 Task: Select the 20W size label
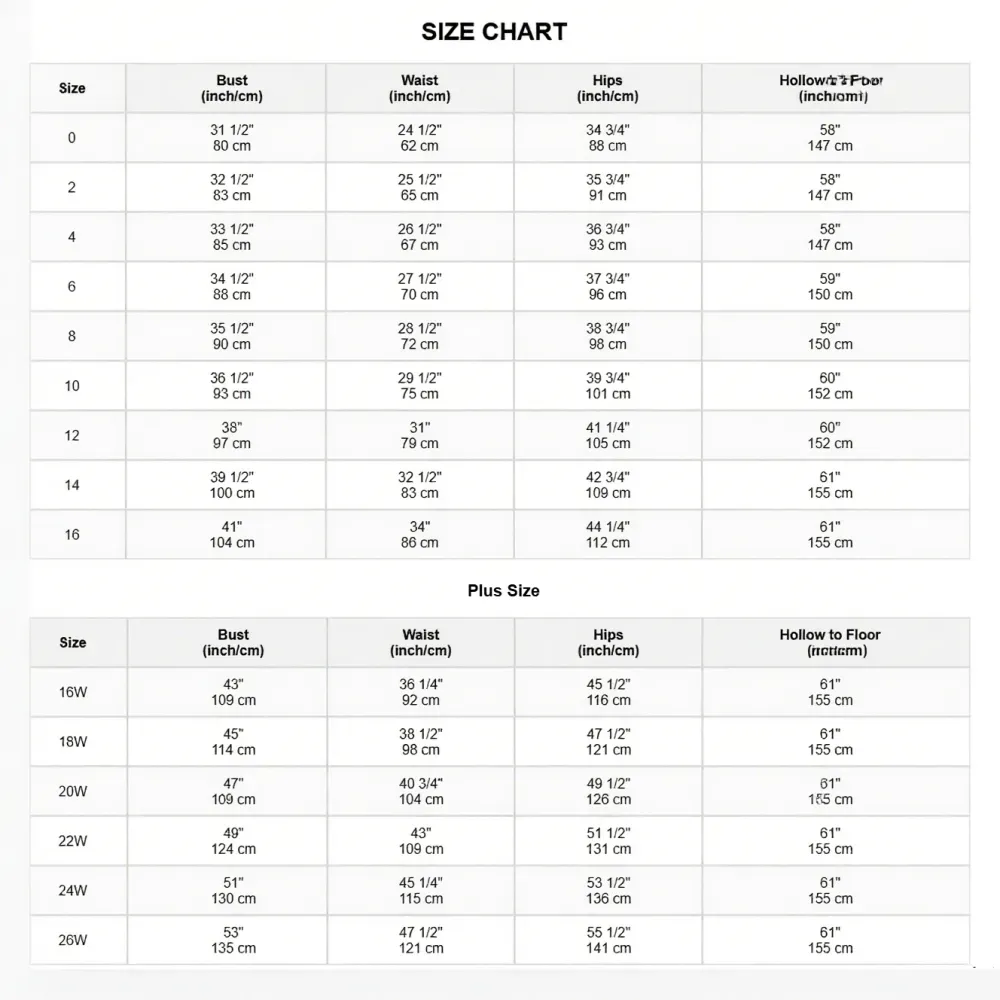pyautogui.click(x=73, y=792)
